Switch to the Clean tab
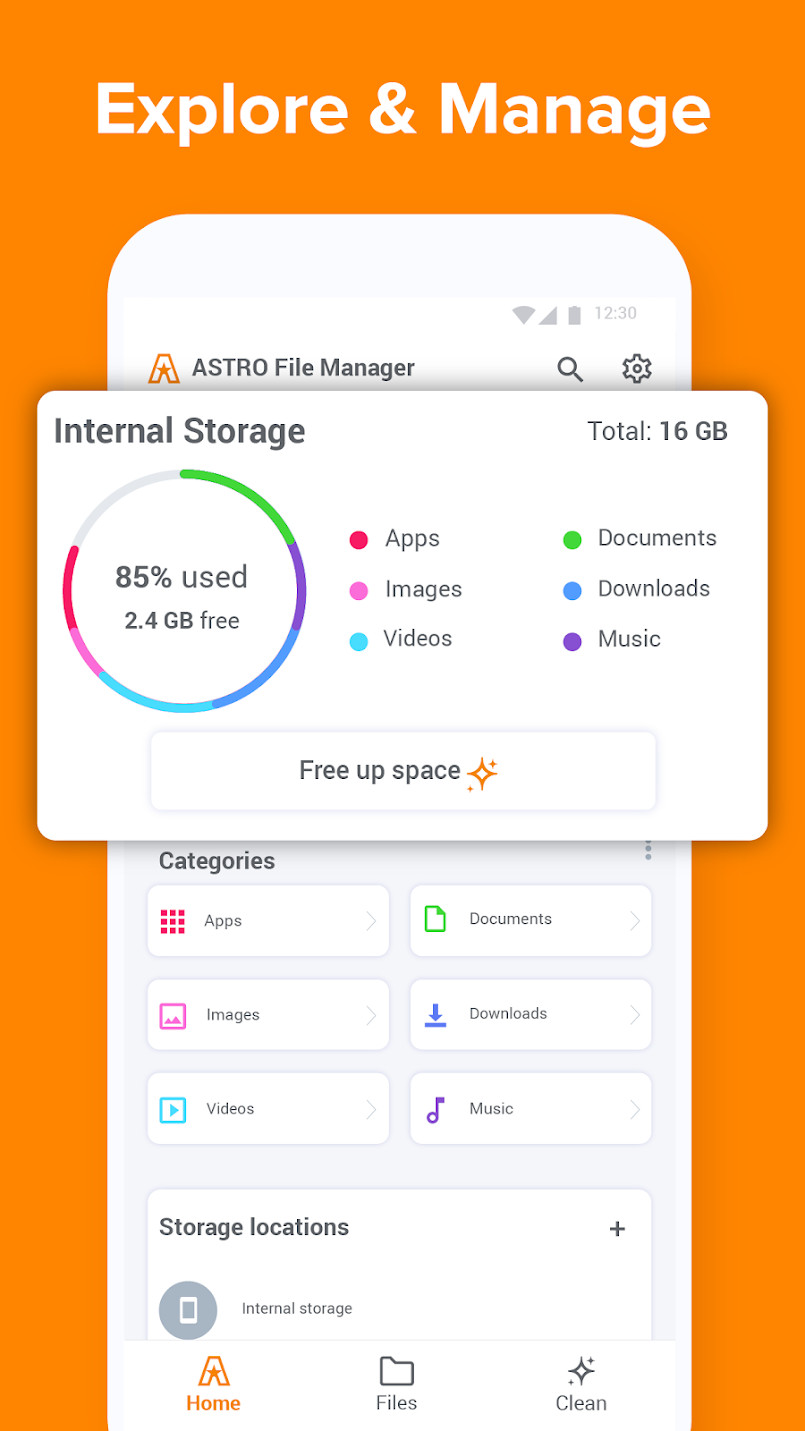 coord(581,1383)
